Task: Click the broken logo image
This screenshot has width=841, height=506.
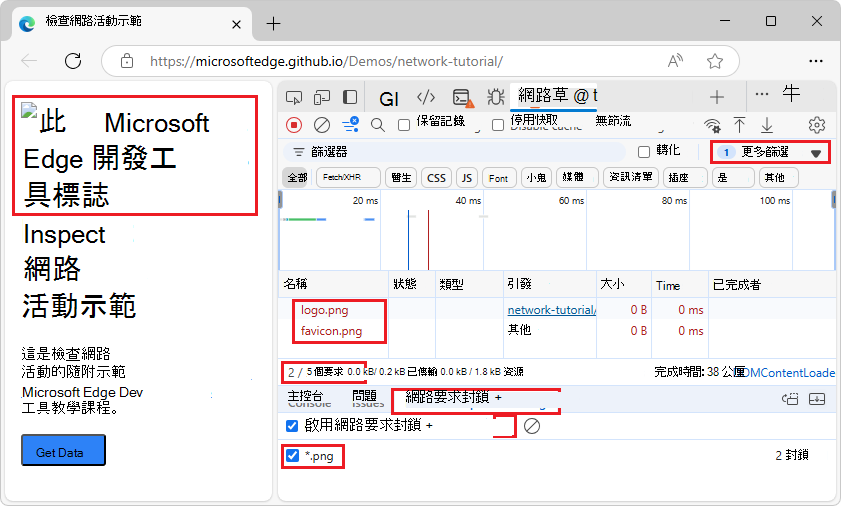Action: [x=29, y=111]
